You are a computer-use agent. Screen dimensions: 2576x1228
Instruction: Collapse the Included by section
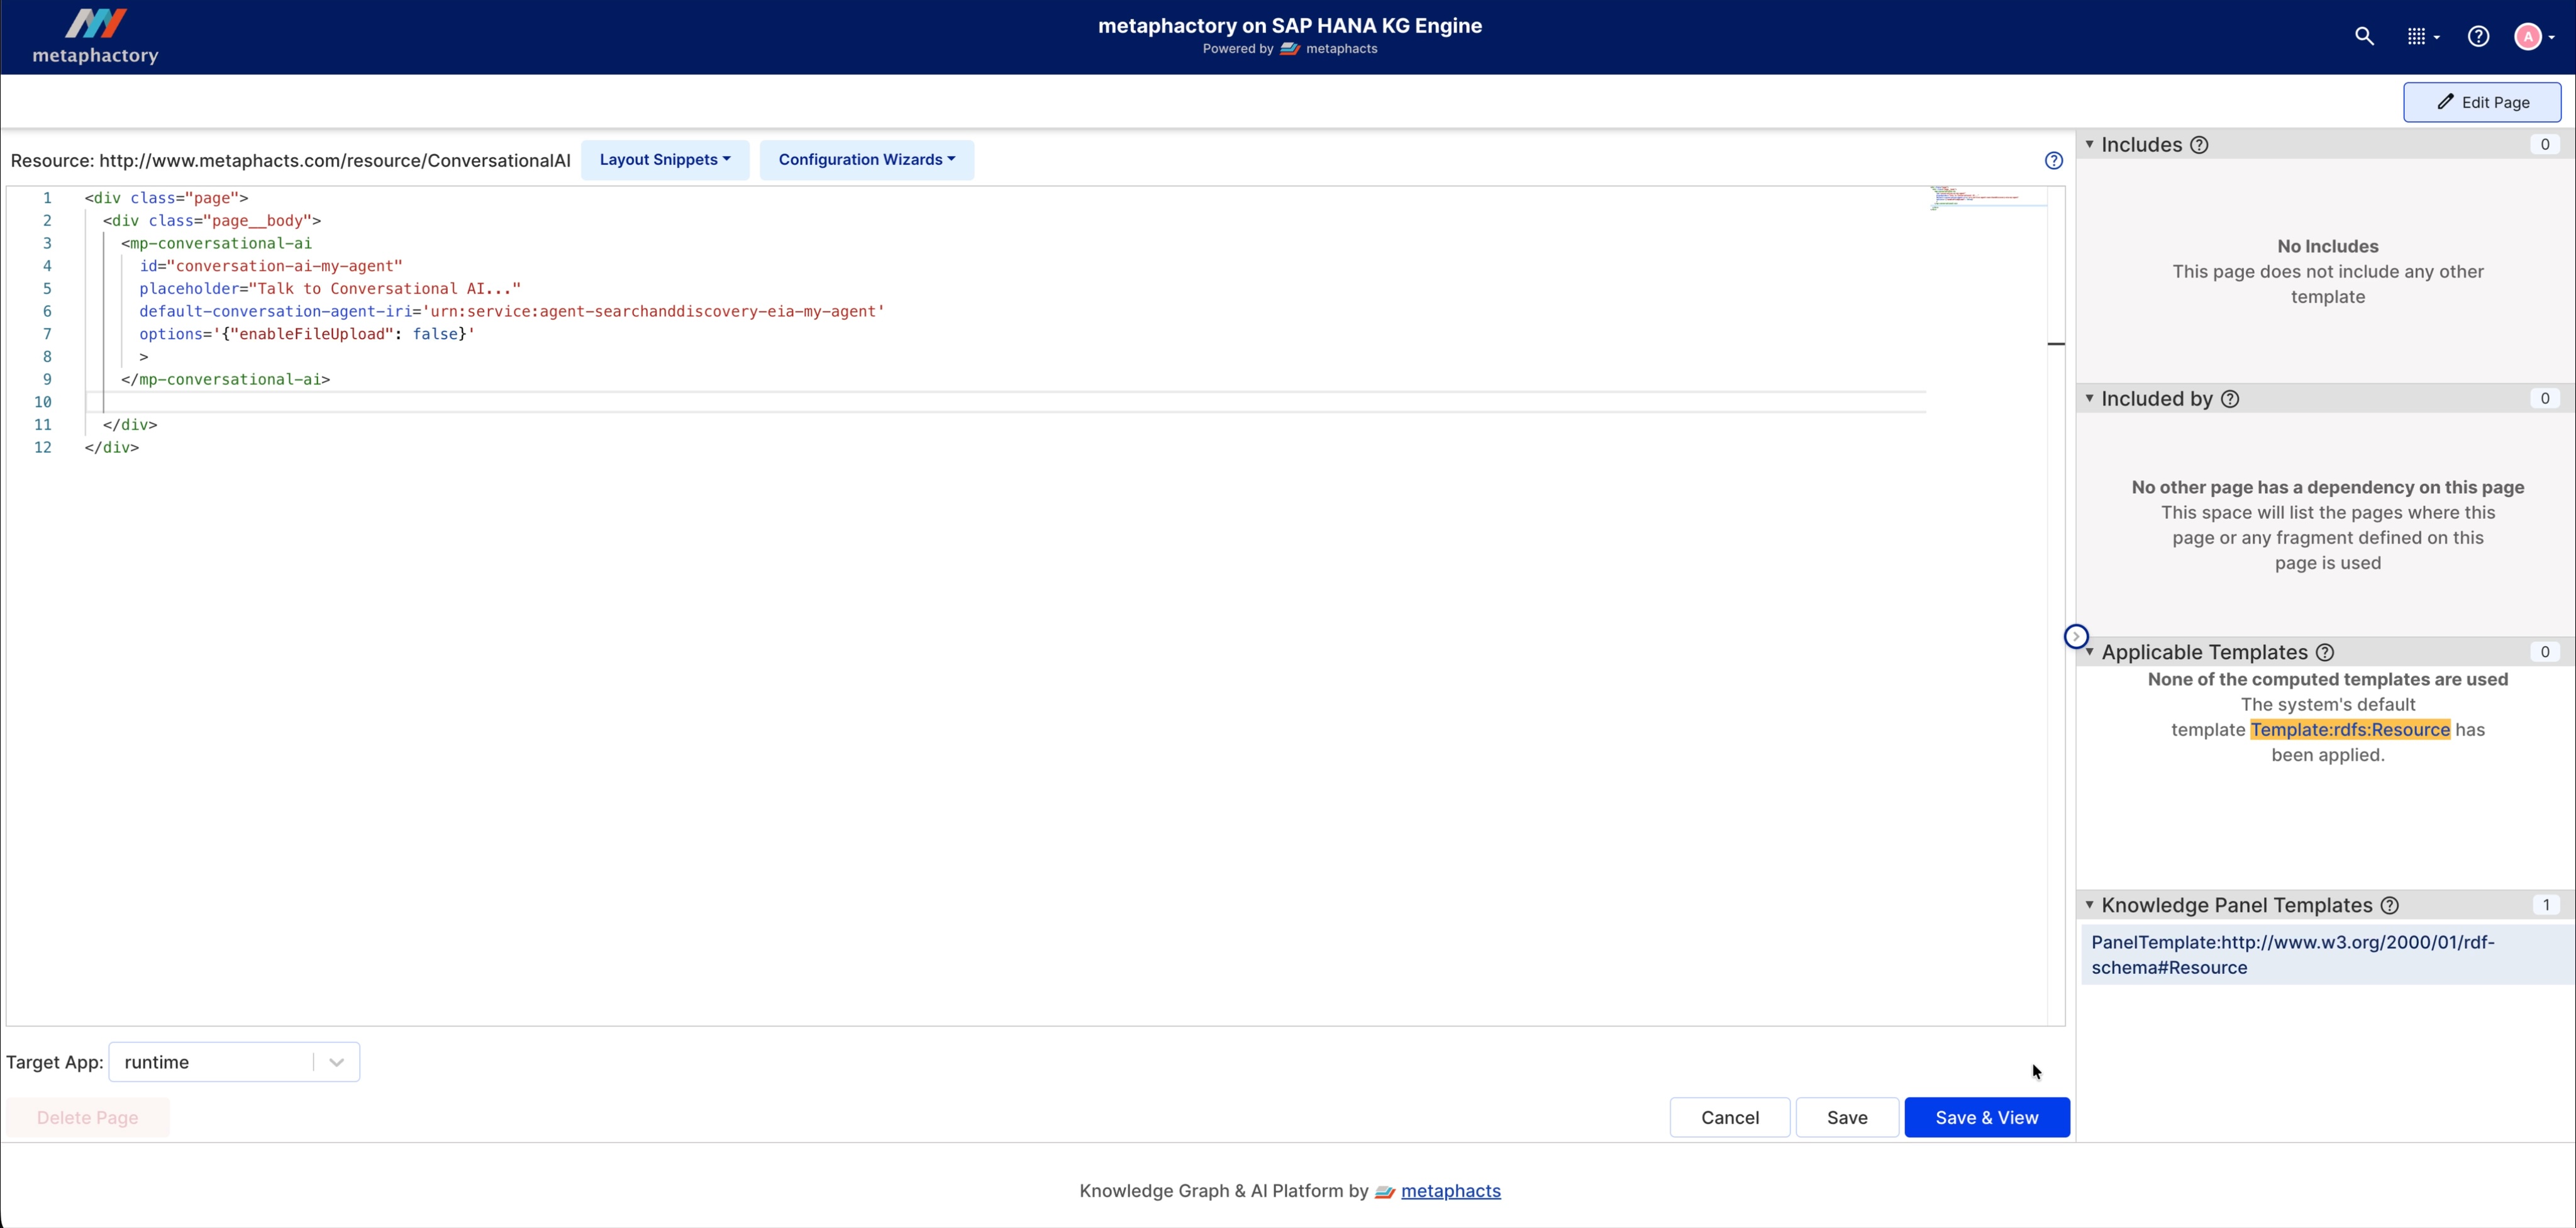pos(2089,398)
